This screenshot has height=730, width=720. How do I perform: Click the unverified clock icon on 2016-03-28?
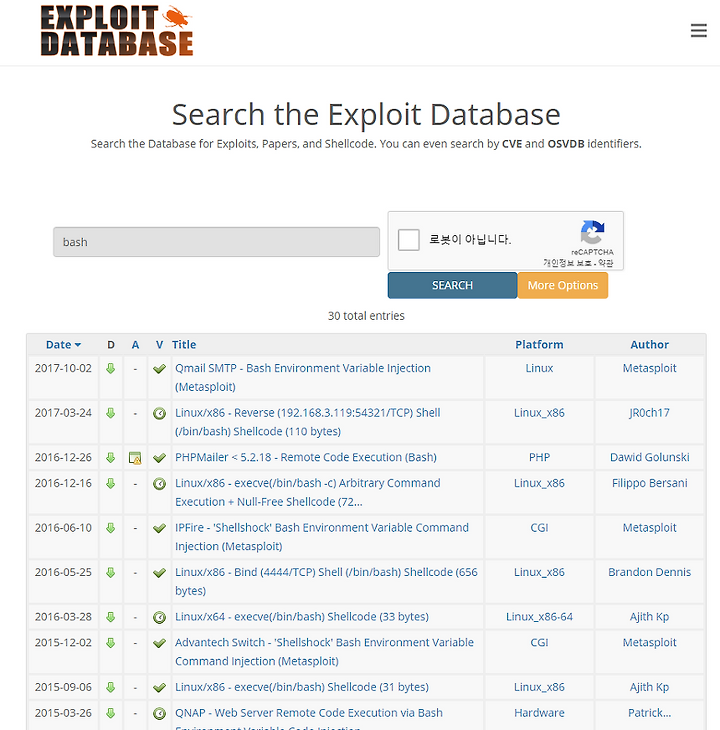click(x=159, y=617)
